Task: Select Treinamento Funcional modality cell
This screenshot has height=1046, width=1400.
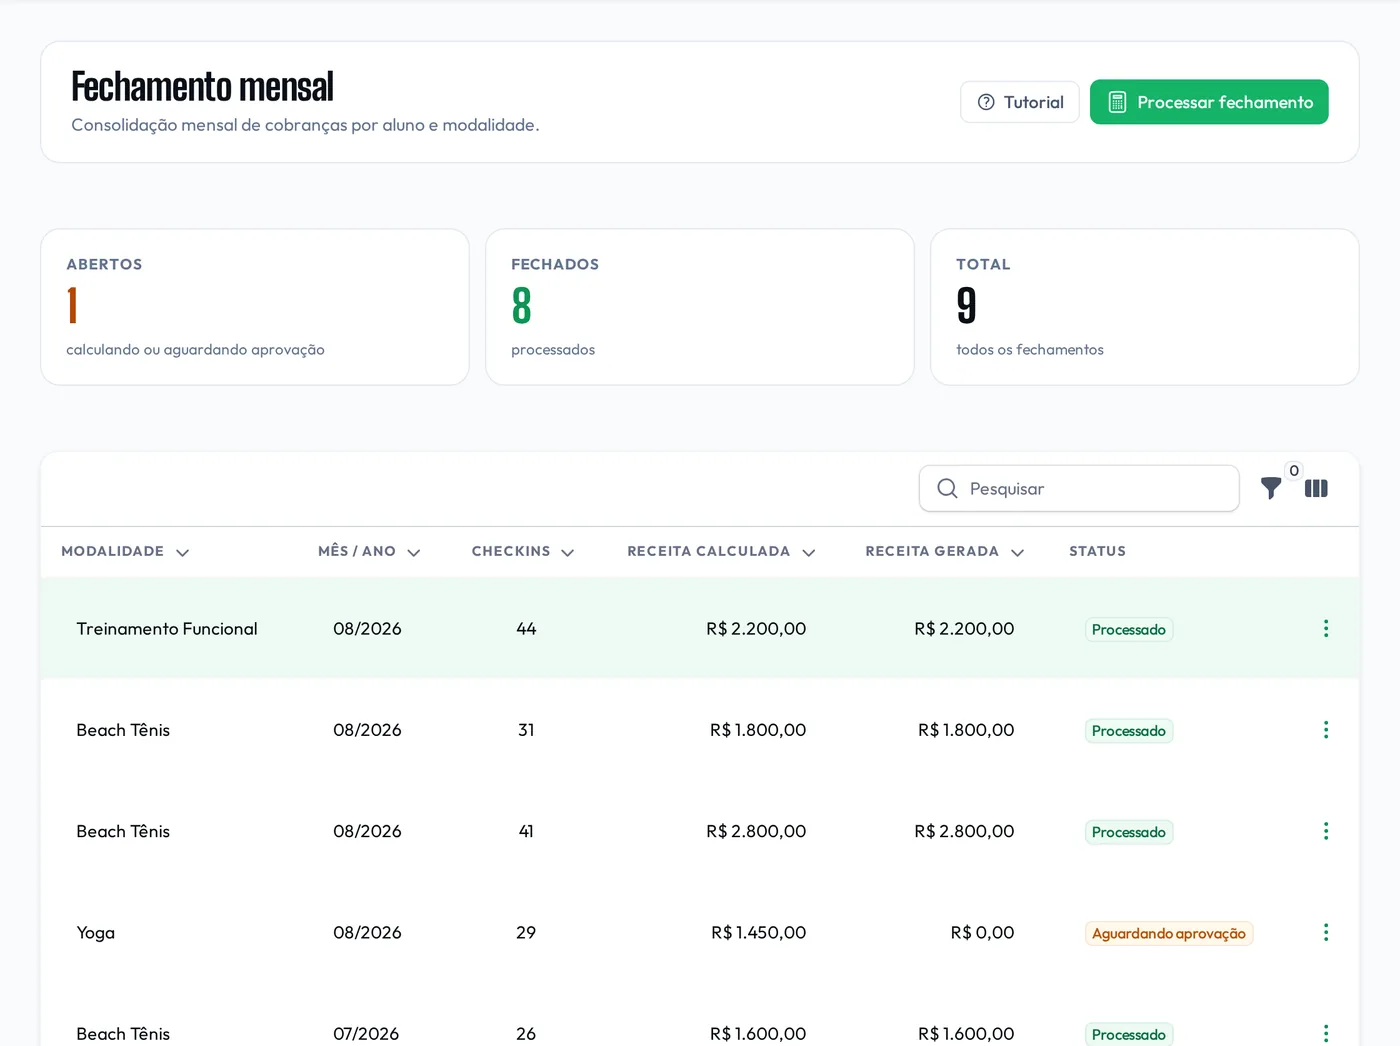Action: point(167,628)
